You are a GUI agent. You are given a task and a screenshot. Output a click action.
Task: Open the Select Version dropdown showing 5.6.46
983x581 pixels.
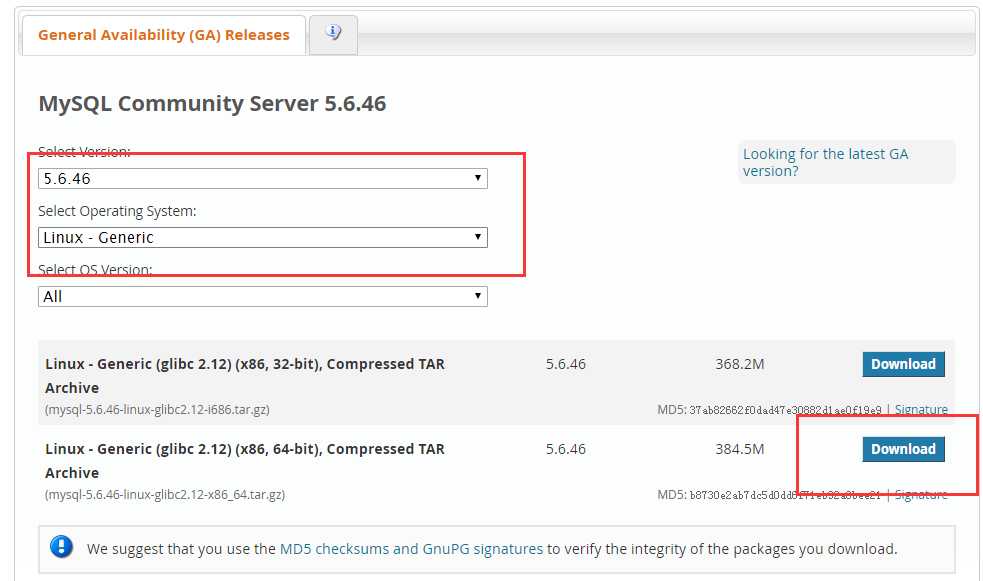tap(263, 179)
